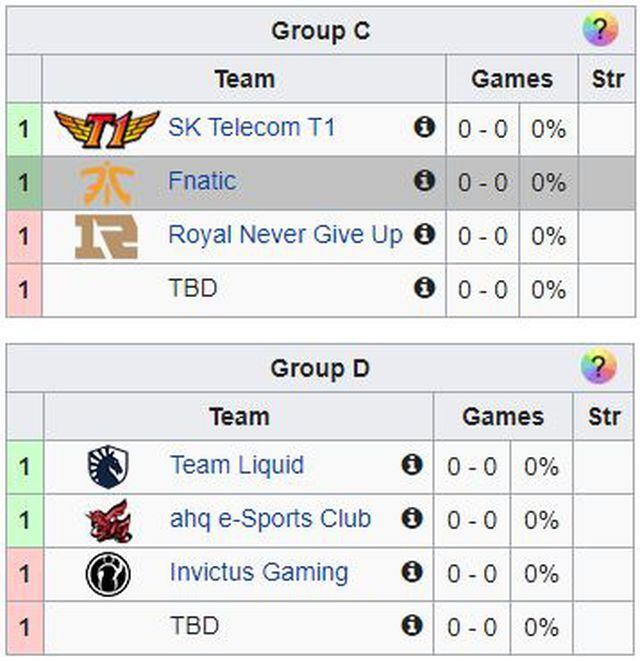The height and width of the screenshot is (661, 640).
Task: Click the Invictus Gaming logo
Action: pyautogui.click(x=108, y=574)
